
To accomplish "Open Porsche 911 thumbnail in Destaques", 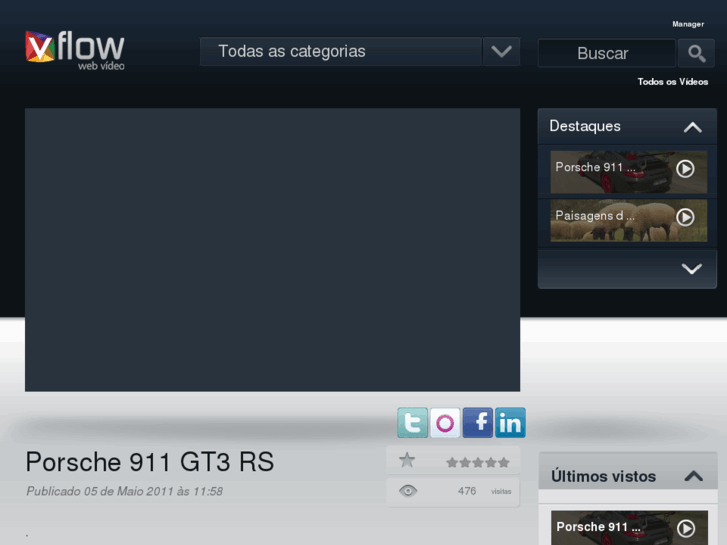I will tap(628, 172).
